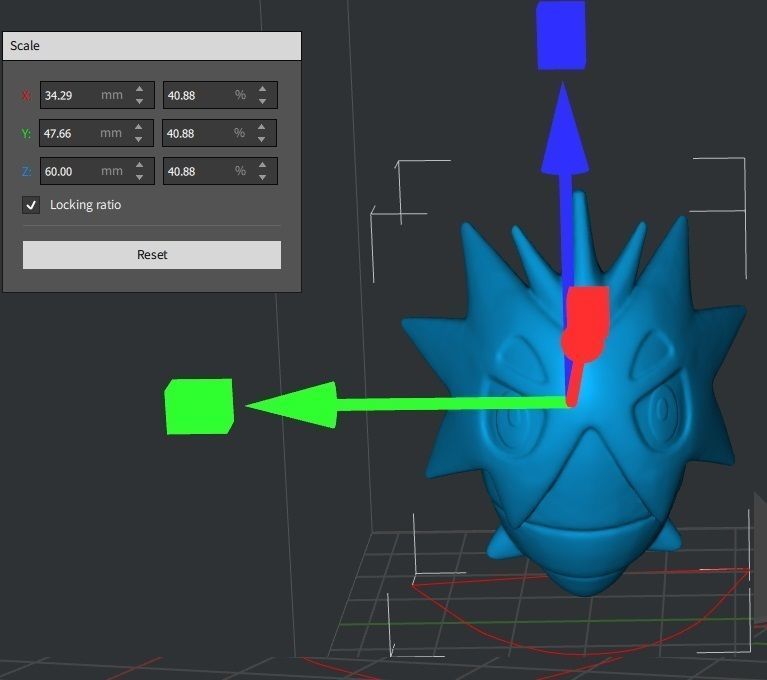
Task: Click the Reset button in Scale panel
Action: [x=152, y=254]
